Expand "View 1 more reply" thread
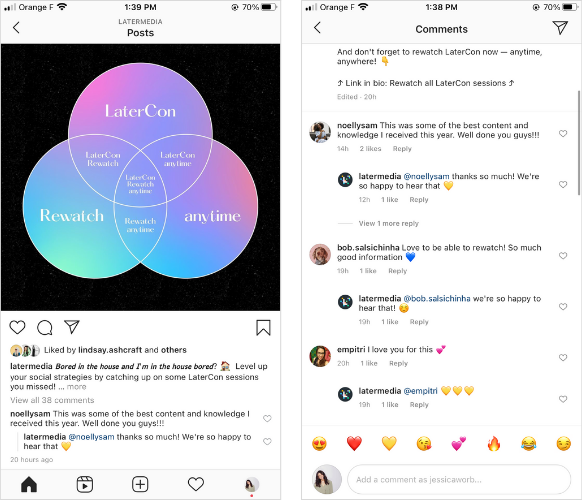Screen dimensions: 582x500 [x=389, y=223]
